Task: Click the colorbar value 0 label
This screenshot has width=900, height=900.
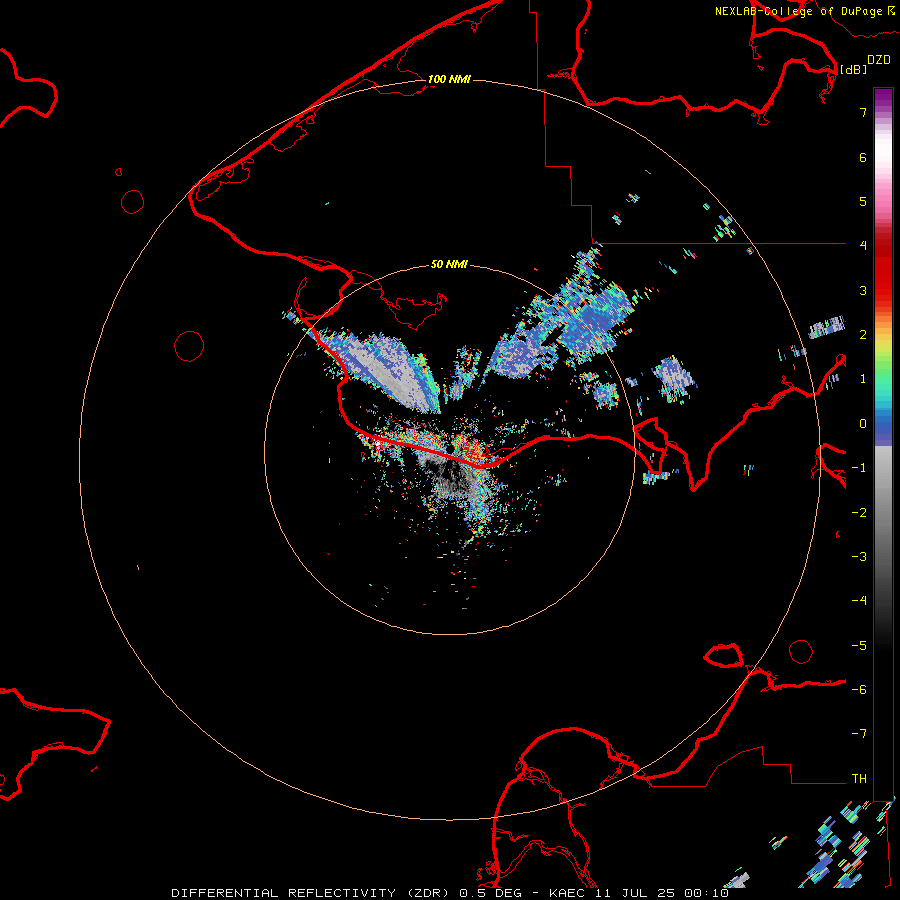Action: click(863, 424)
